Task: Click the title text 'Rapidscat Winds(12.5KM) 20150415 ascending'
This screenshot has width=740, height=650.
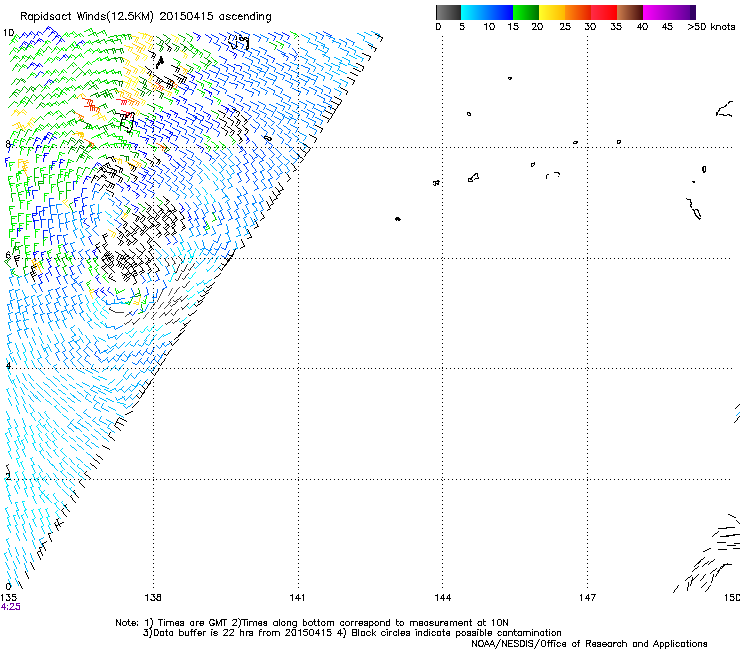Action: tap(146, 17)
